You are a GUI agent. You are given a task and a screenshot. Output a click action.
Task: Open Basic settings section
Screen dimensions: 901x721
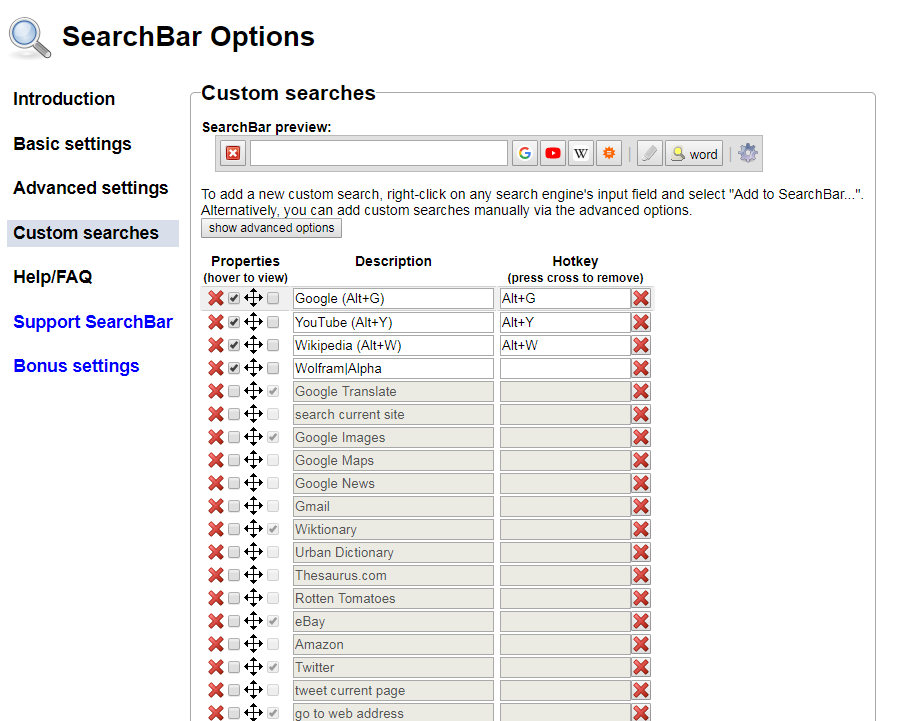point(72,144)
